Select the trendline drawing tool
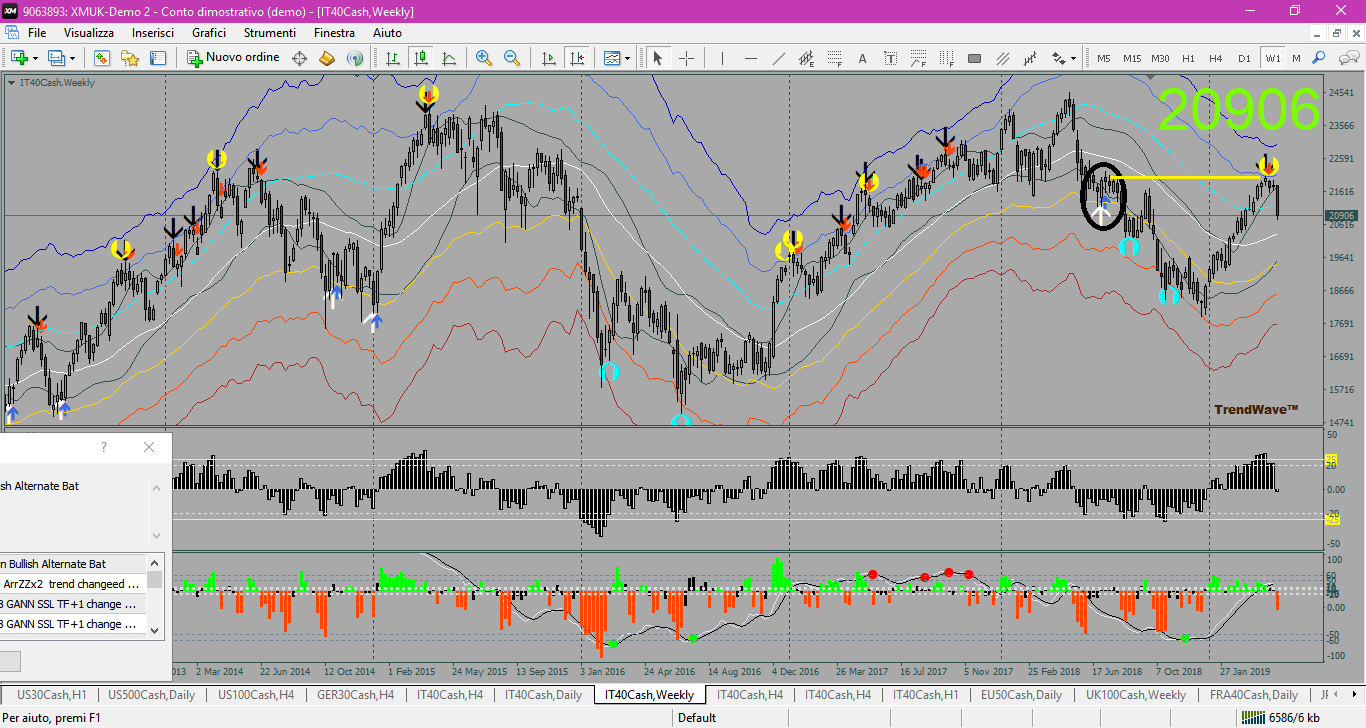 tap(778, 58)
